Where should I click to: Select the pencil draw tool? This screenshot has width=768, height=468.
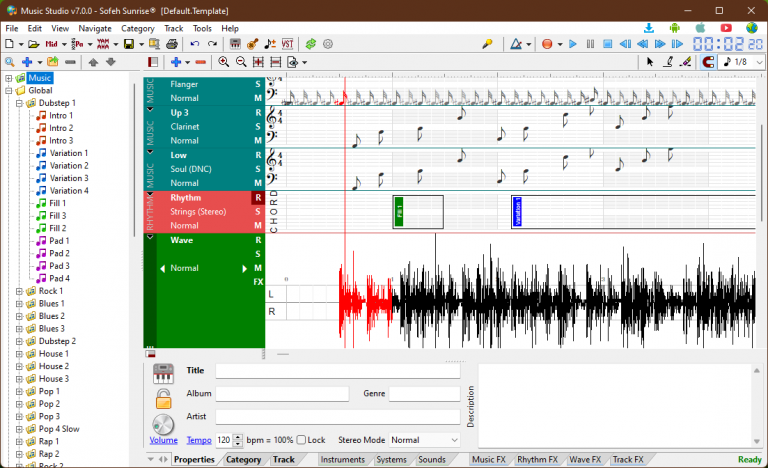(x=667, y=62)
